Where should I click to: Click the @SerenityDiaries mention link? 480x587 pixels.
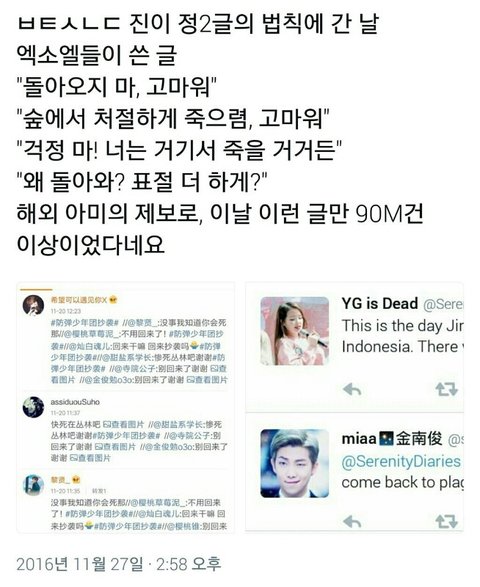coord(401,461)
